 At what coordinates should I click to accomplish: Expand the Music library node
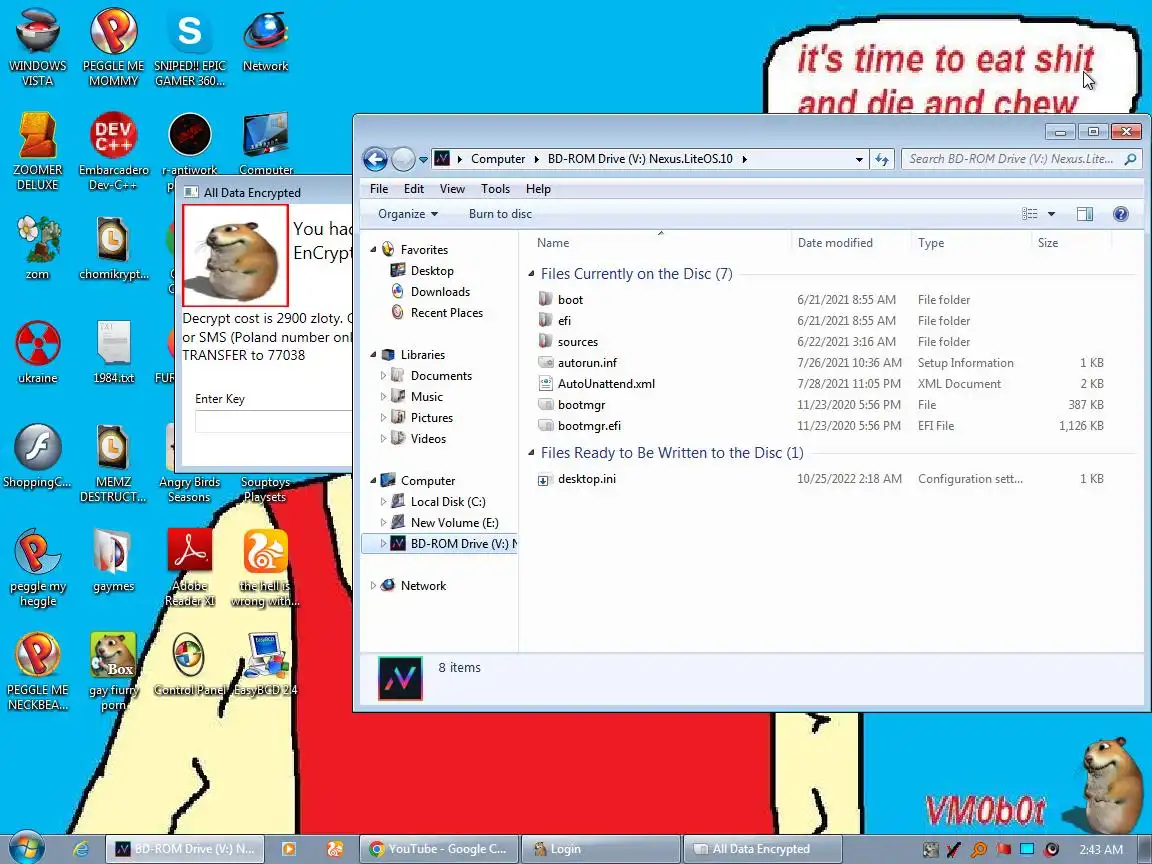pyautogui.click(x=383, y=397)
